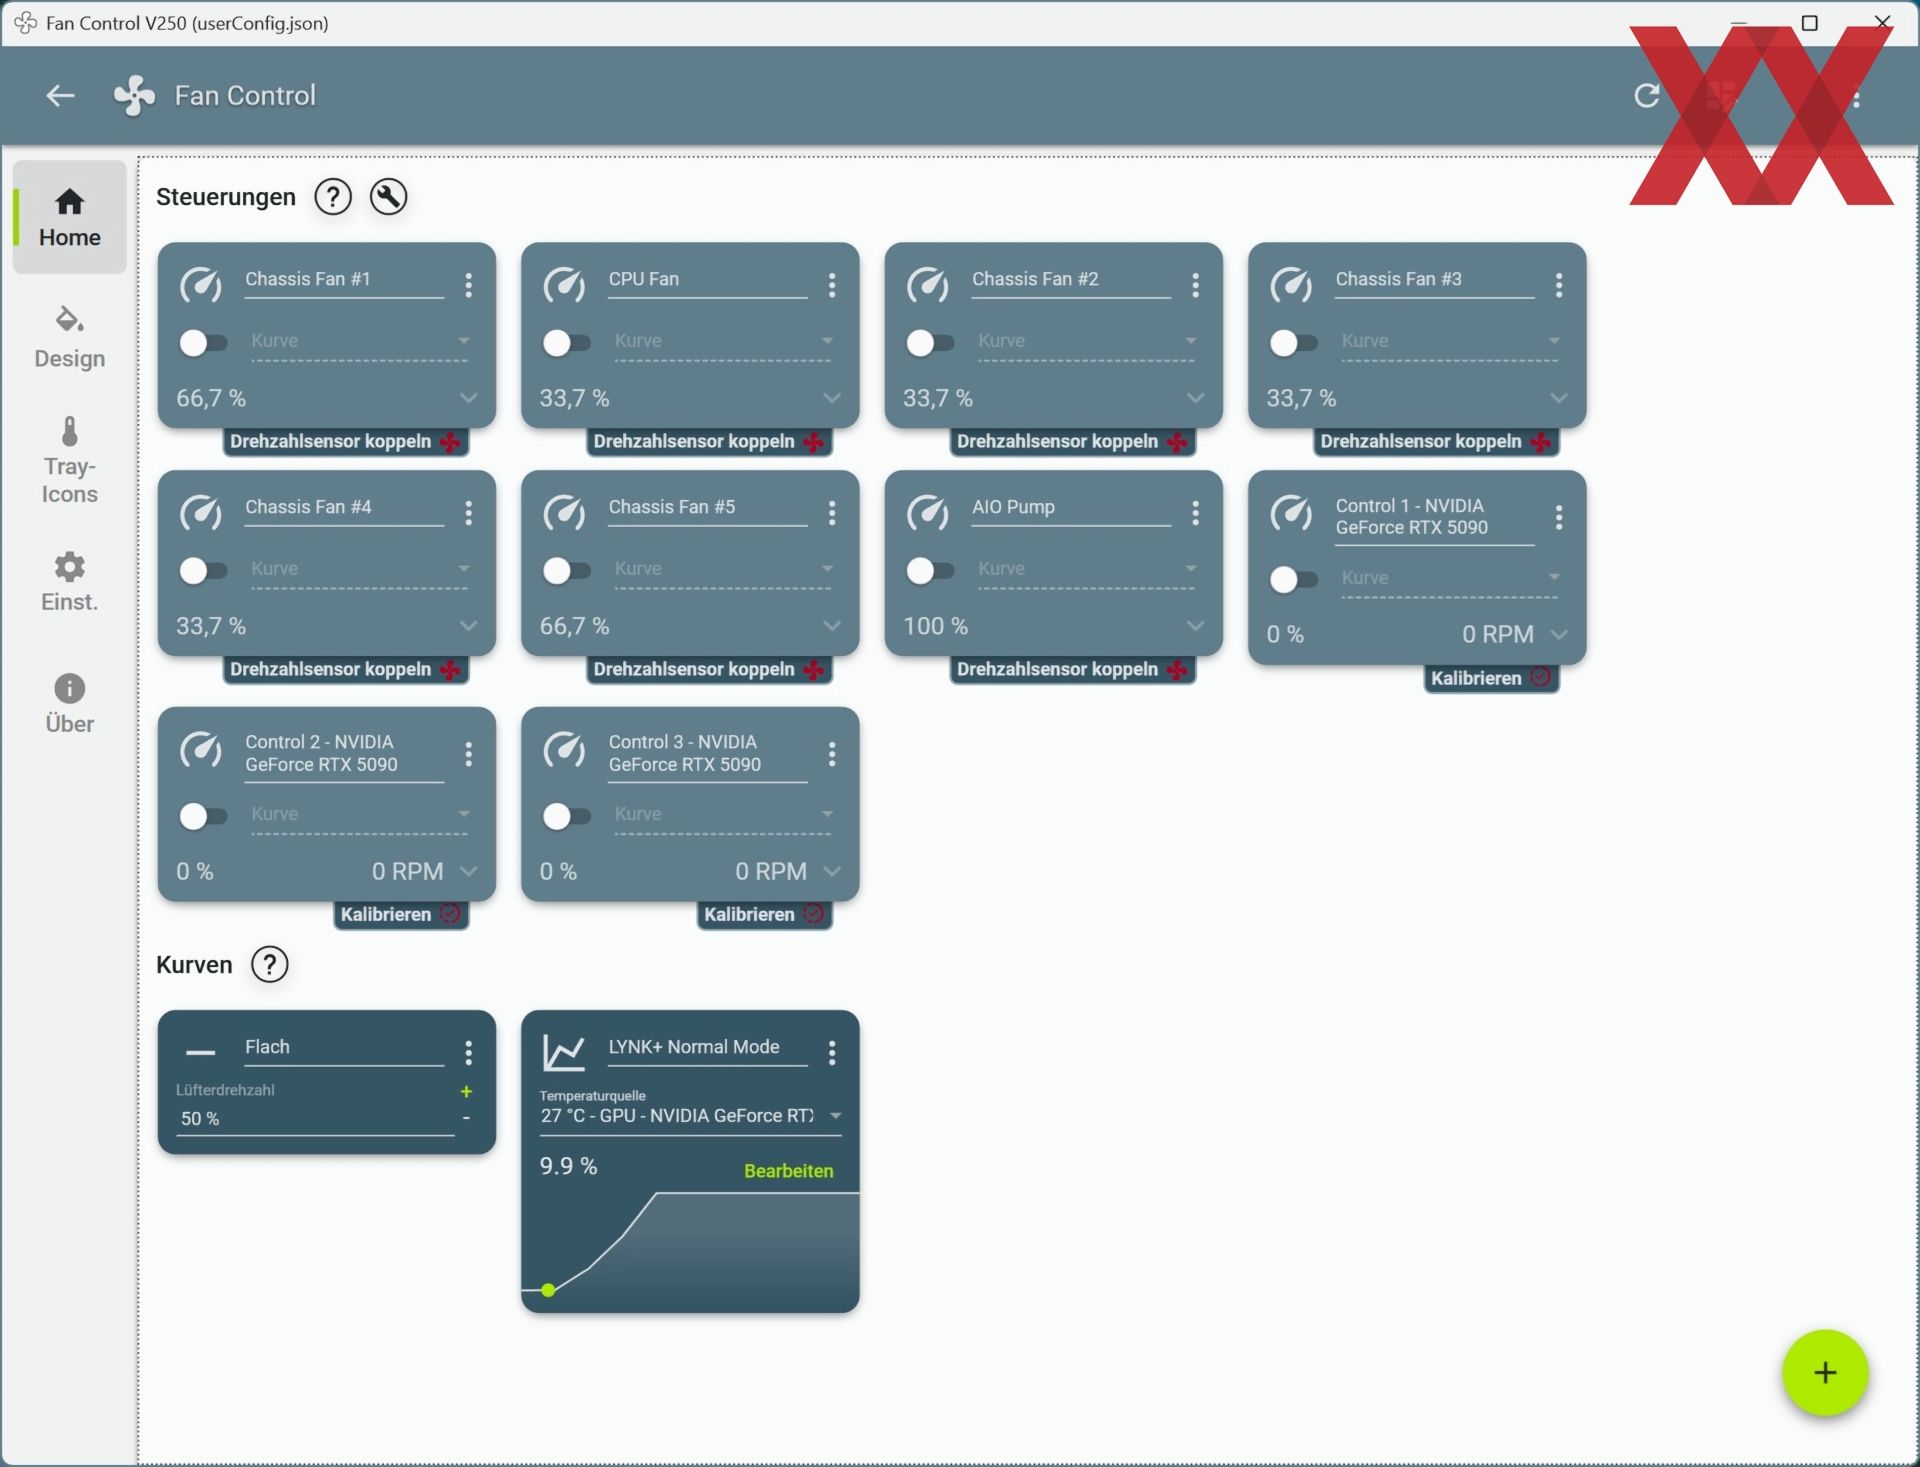Image resolution: width=1920 pixels, height=1467 pixels.
Task: Click the refresh icon in header
Action: [1646, 96]
